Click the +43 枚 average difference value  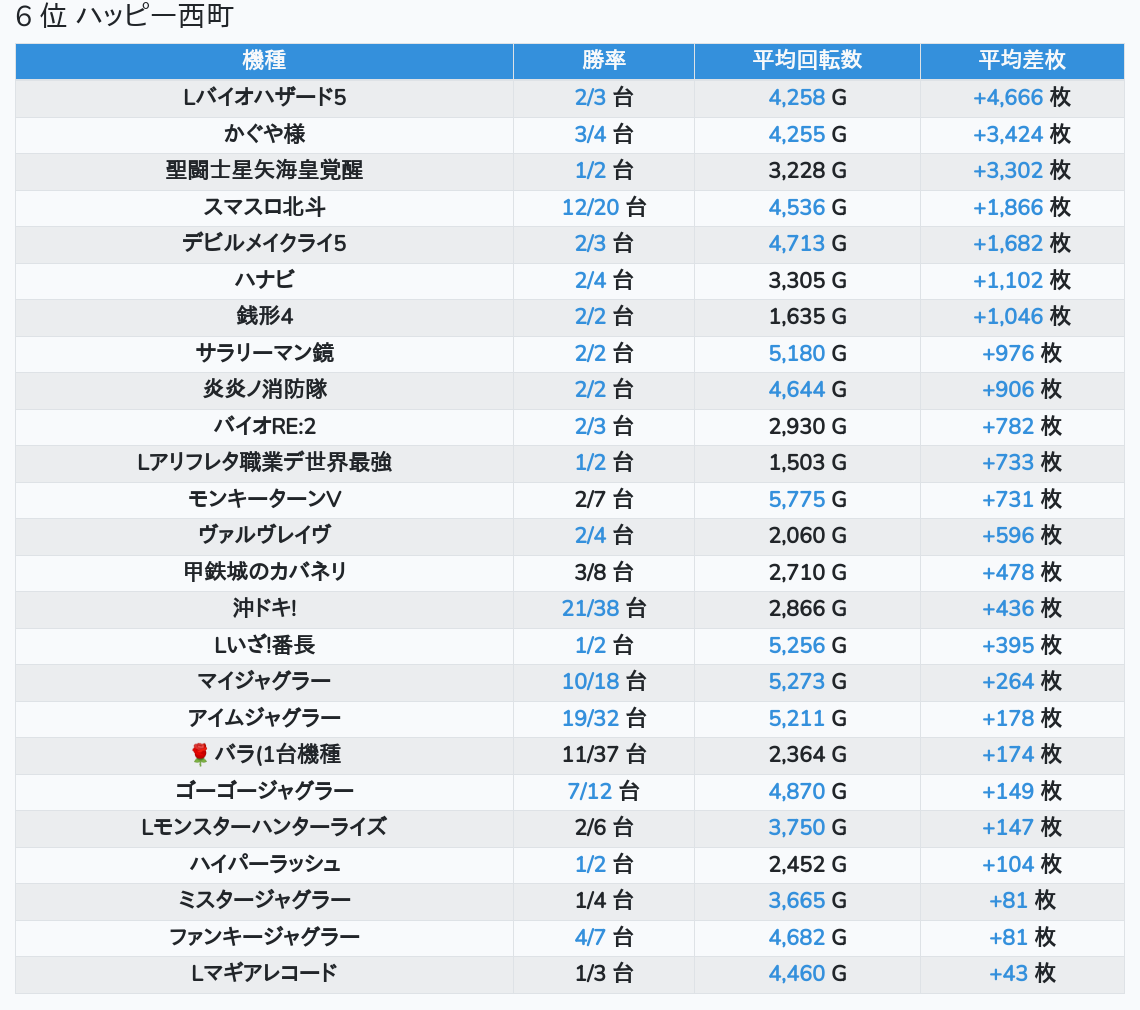(1022, 974)
